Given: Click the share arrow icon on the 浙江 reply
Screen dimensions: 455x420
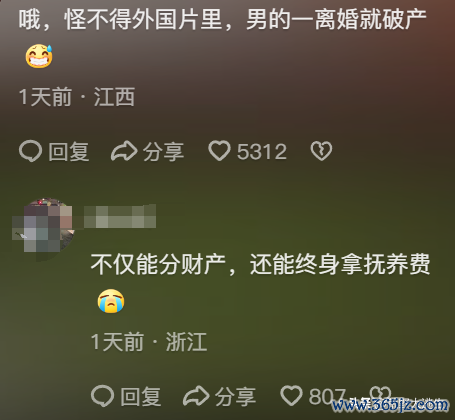Looking at the screenshot, I should (x=196, y=396).
